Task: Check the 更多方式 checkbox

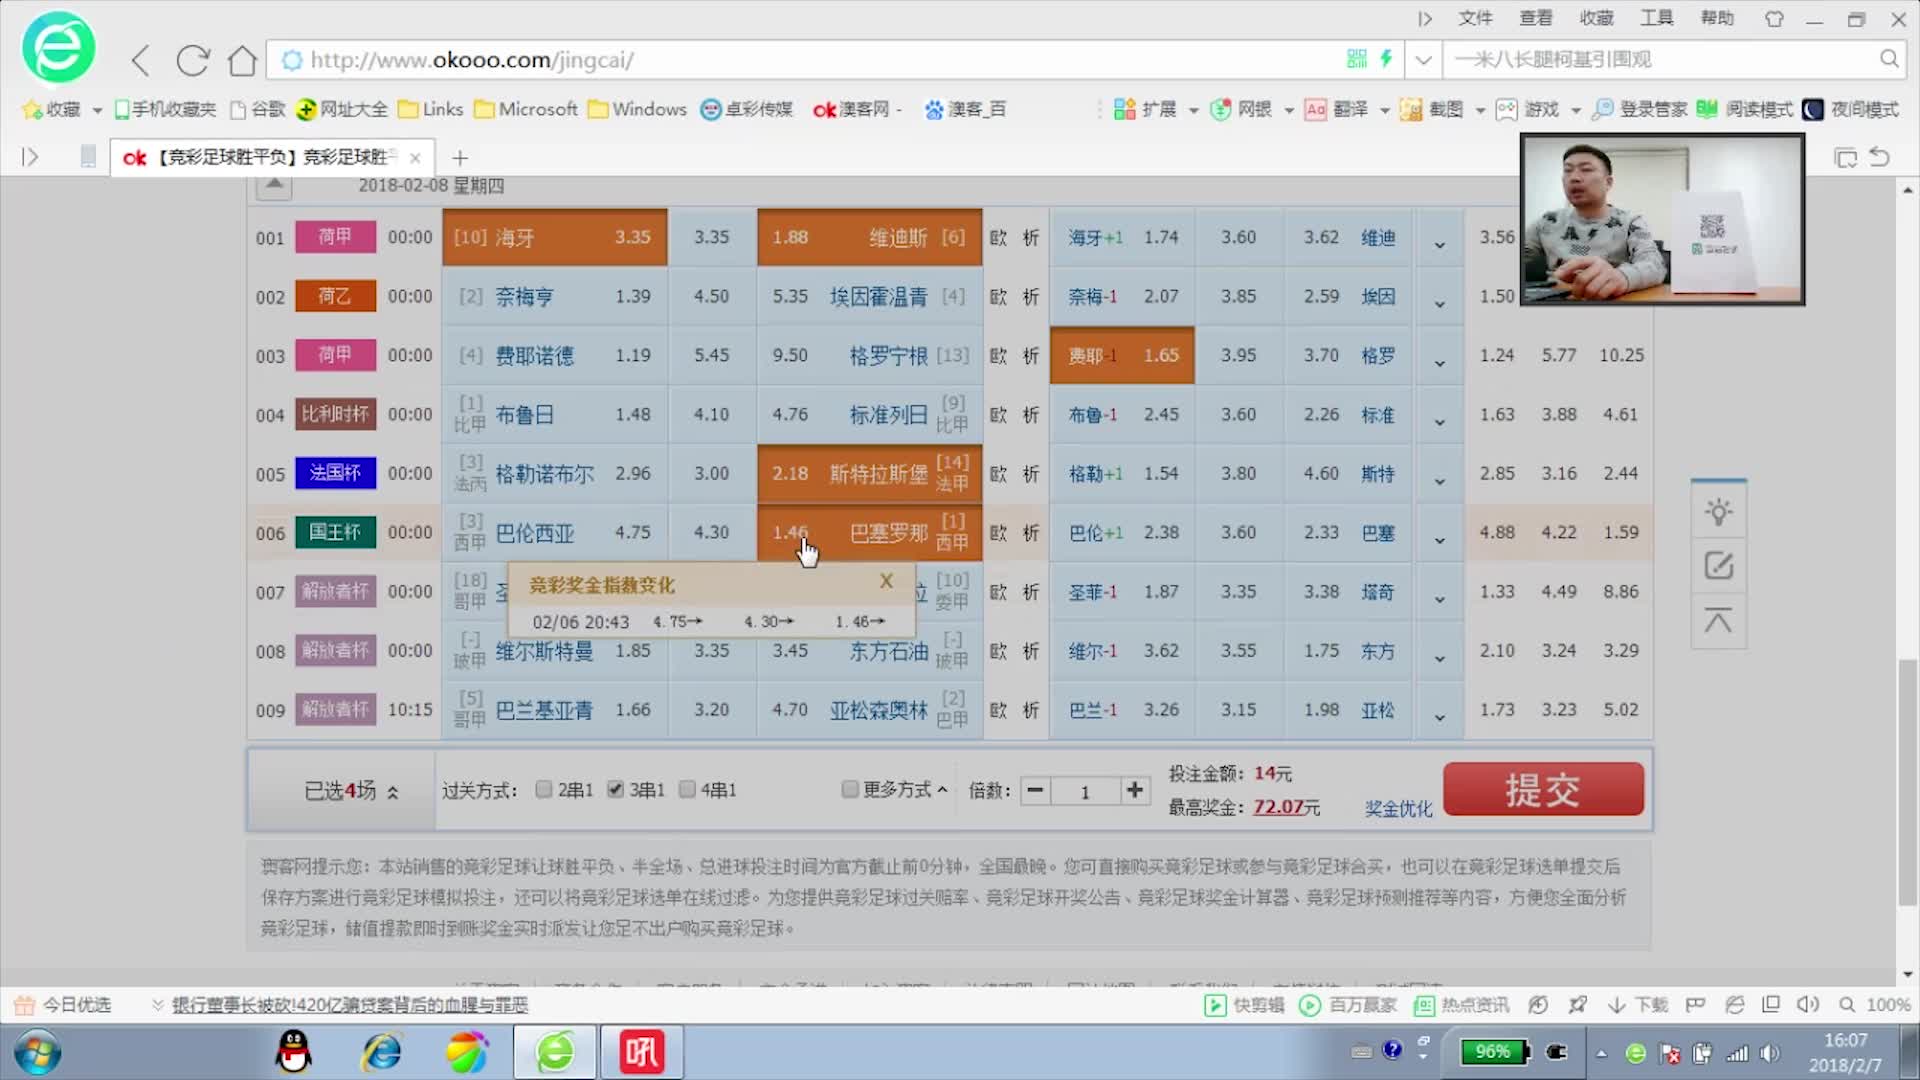Action: (850, 789)
